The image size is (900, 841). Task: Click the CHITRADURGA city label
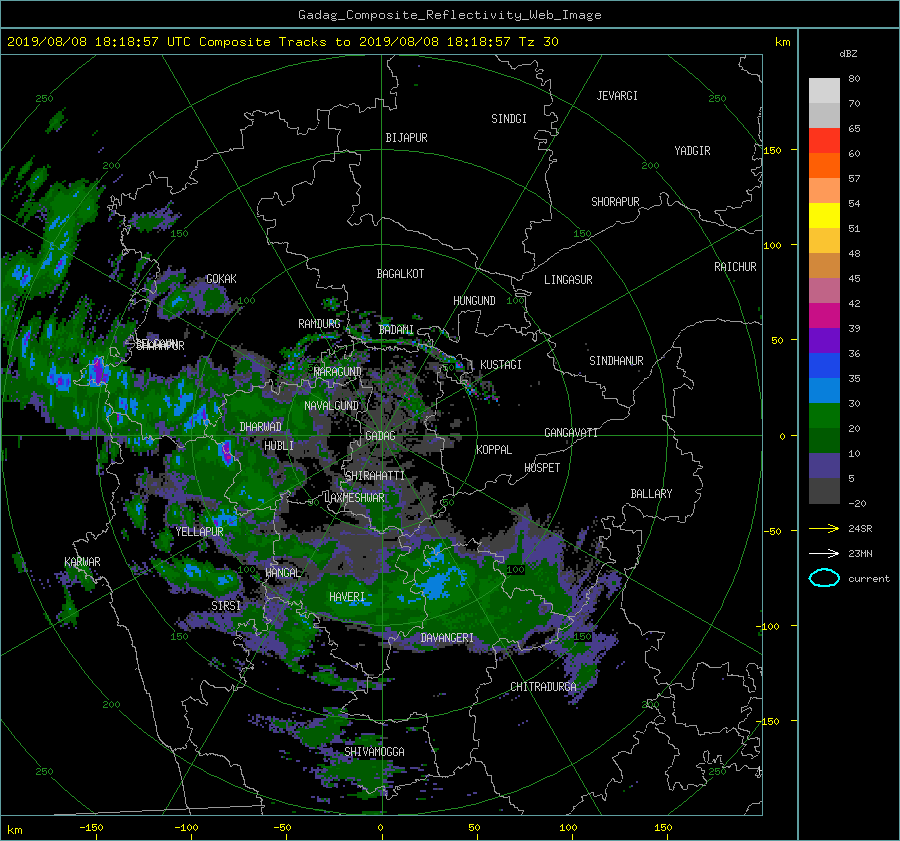(543, 687)
